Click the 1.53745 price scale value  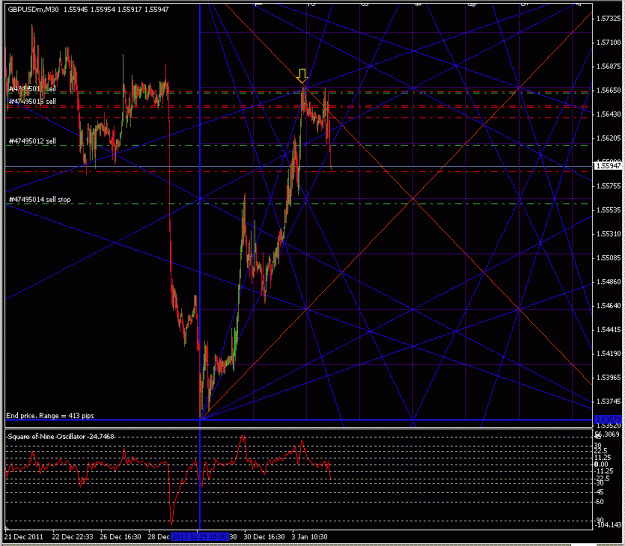pos(609,401)
